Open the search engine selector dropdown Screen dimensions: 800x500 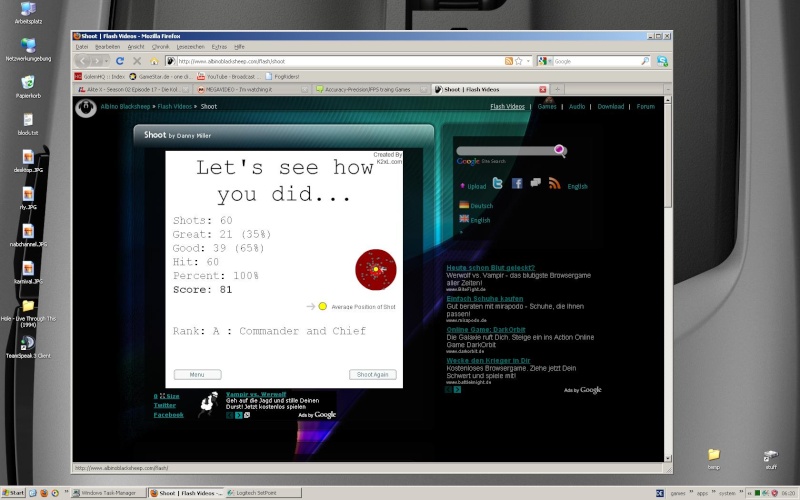pos(544,61)
